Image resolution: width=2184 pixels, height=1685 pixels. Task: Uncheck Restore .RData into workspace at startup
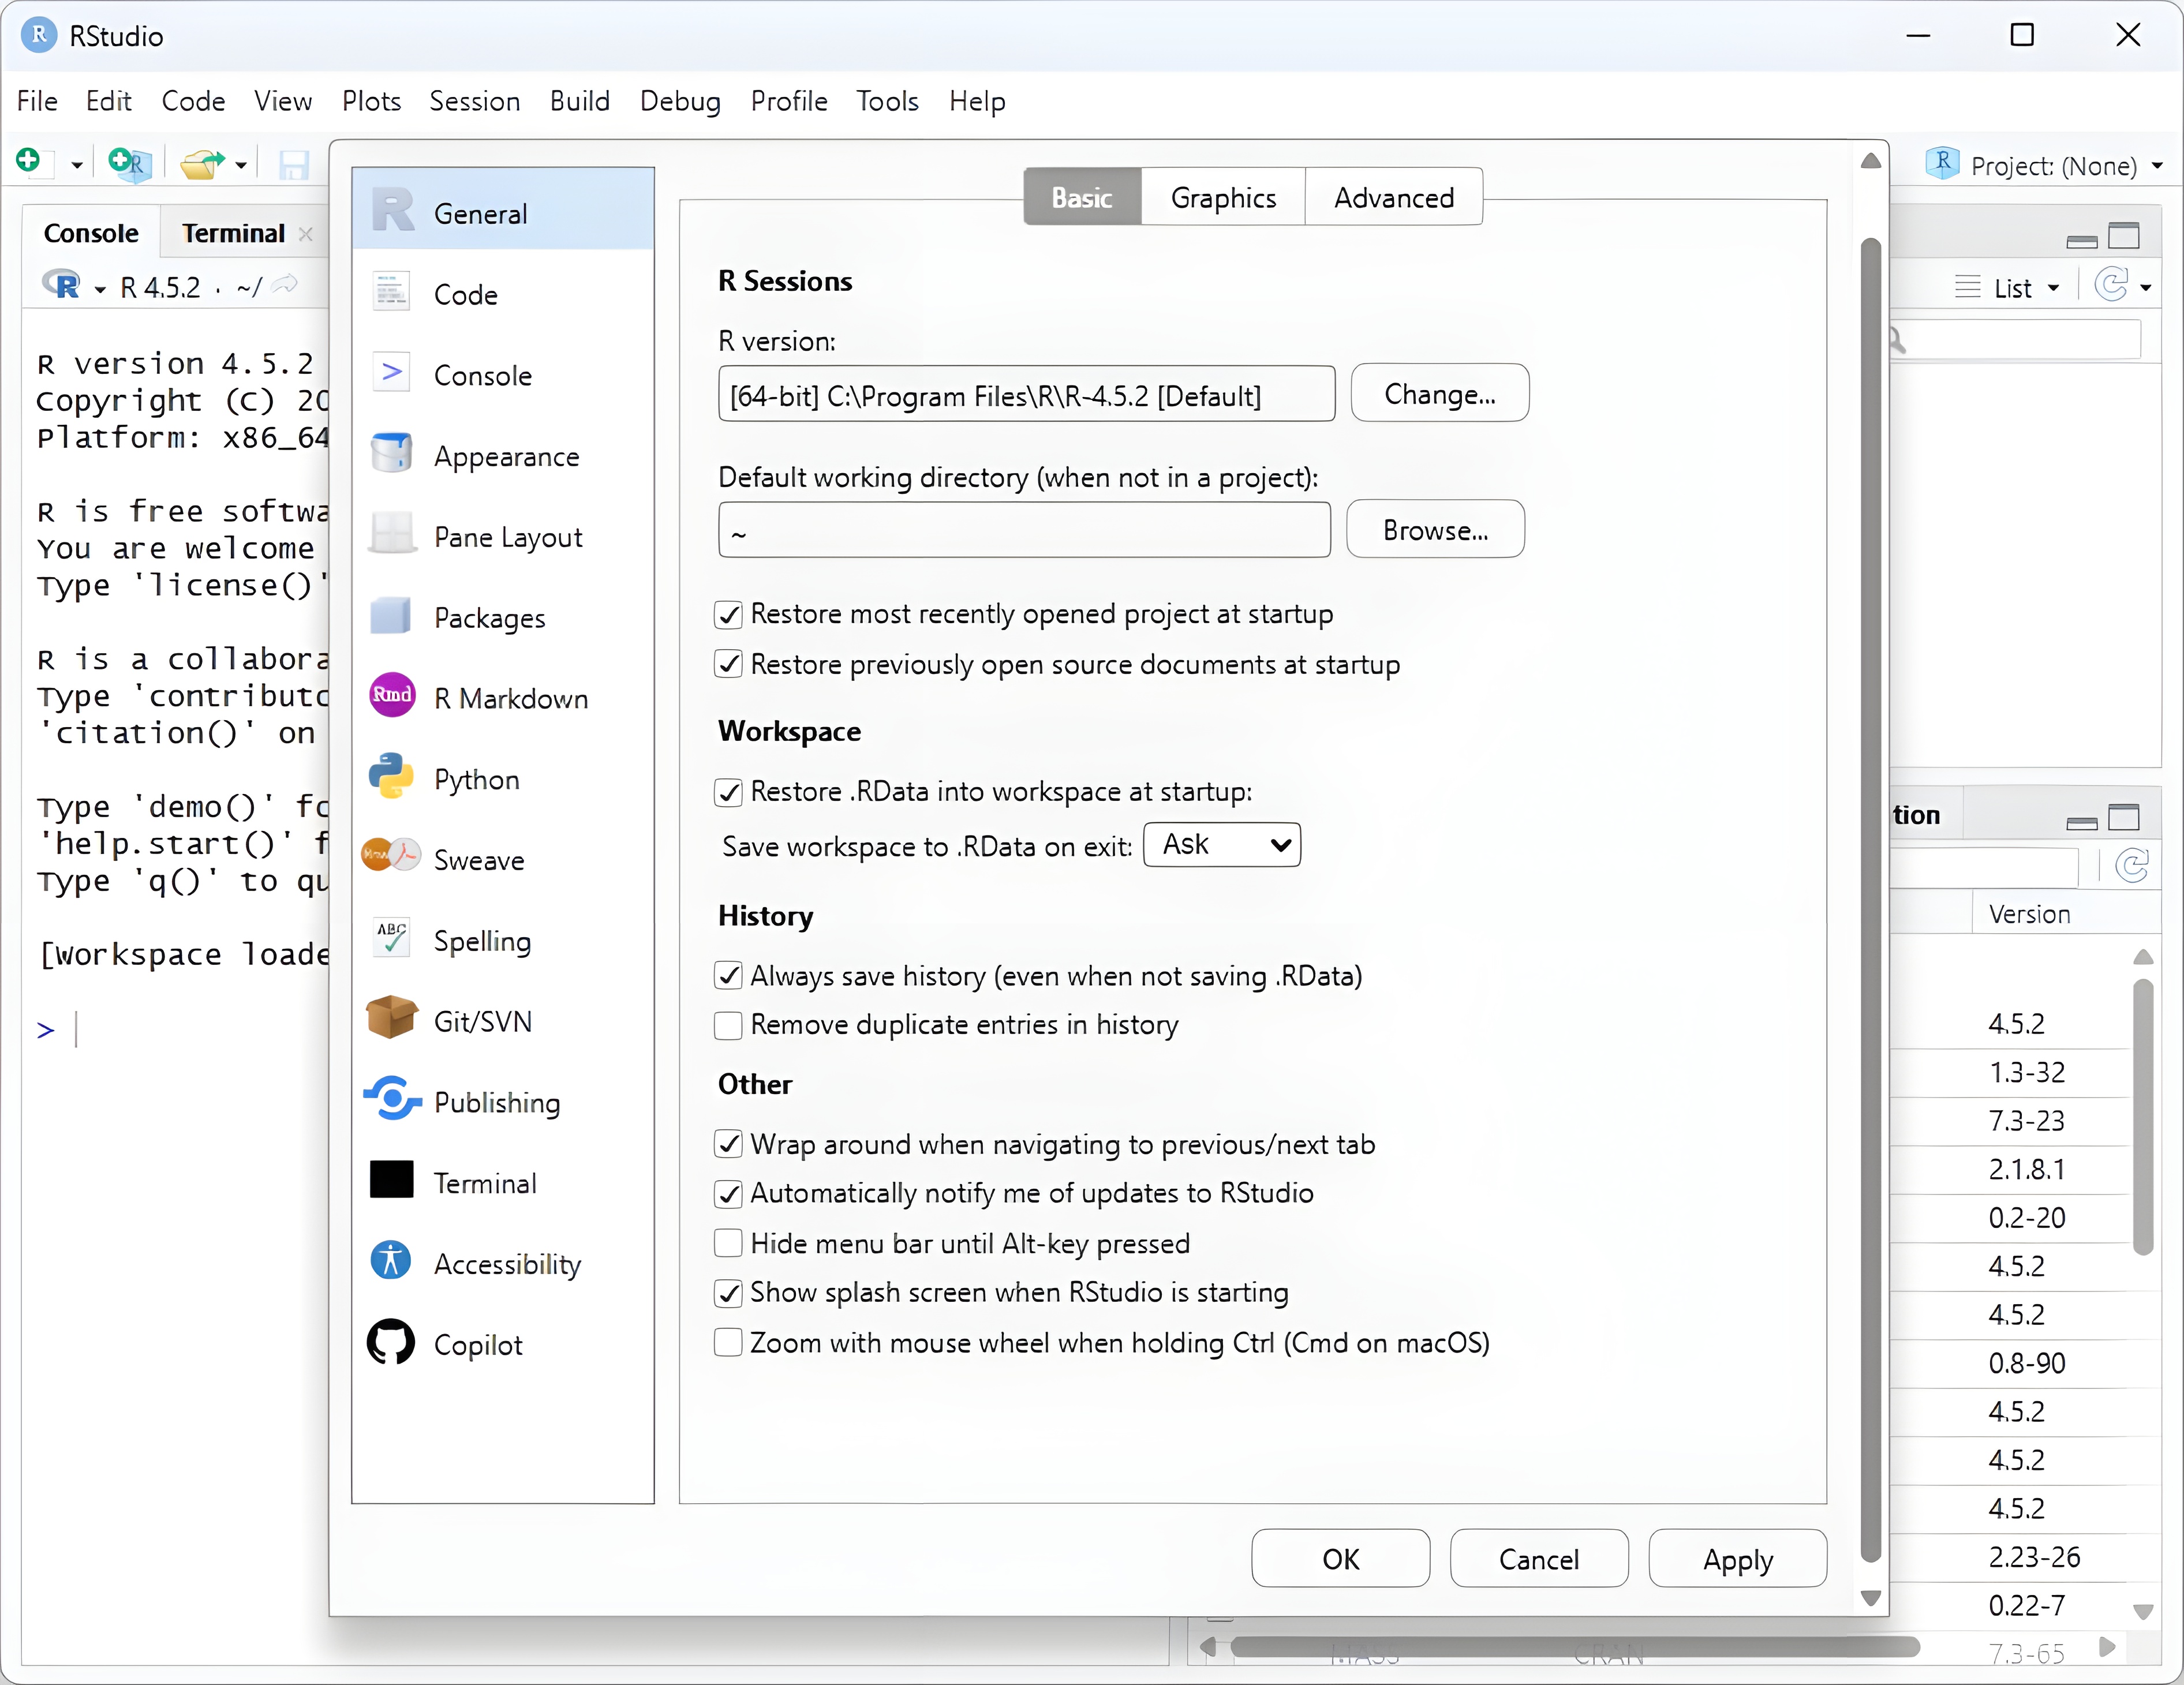tap(728, 793)
